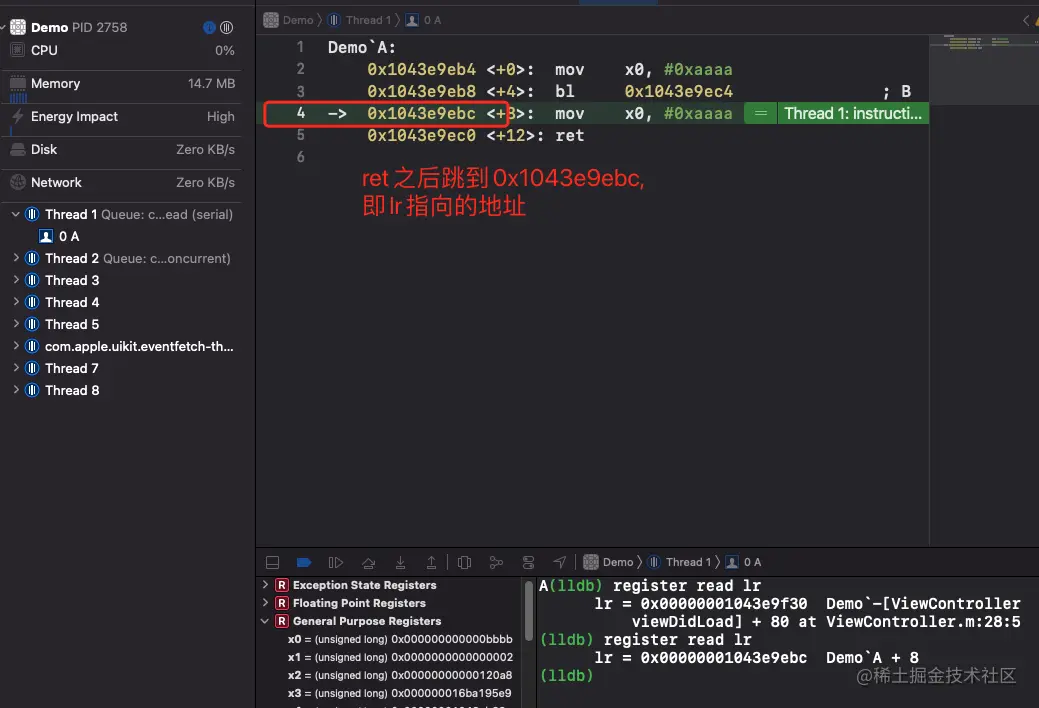This screenshot has width=1039, height=708.
Task: Click Demo in debug bar breadcrumb
Action: point(608,562)
